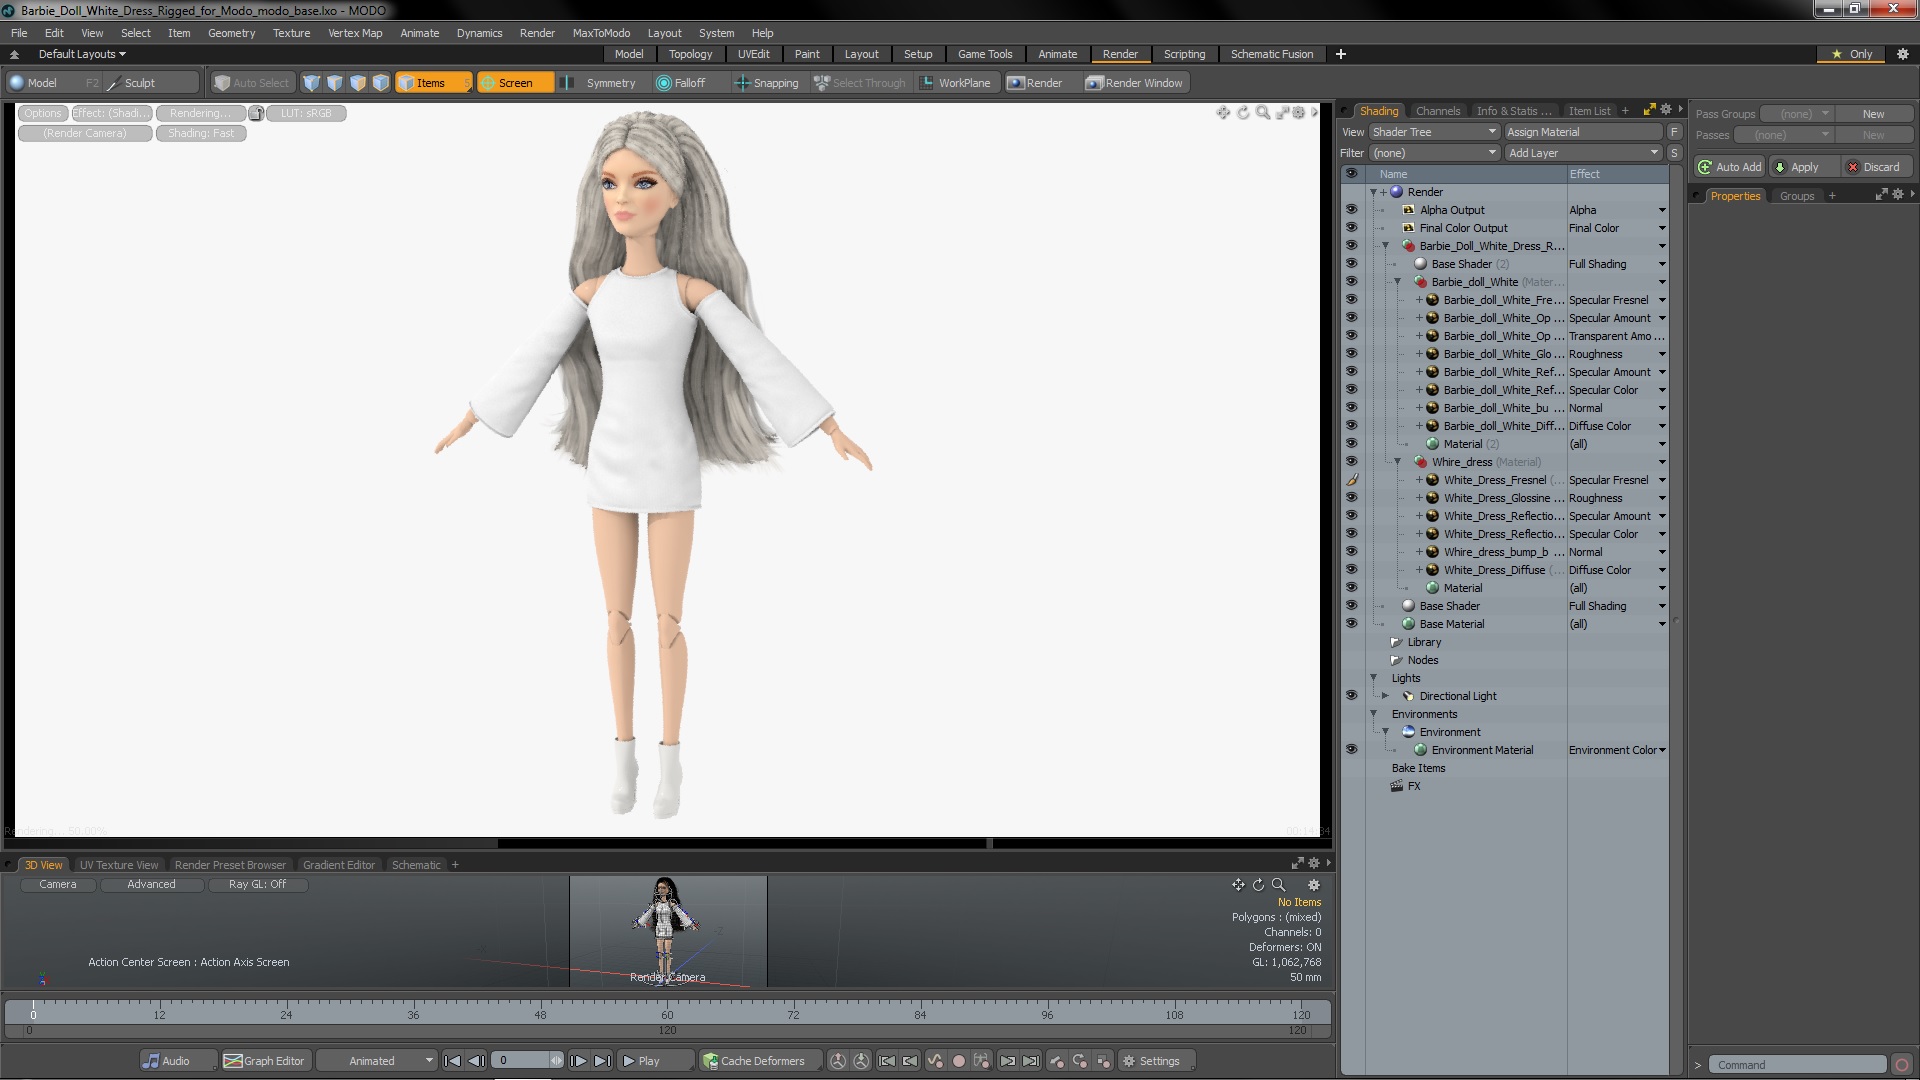The image size is (1920, 1080).
Task: Toggle visibility of Base Material
Action: click(1351, 624)
